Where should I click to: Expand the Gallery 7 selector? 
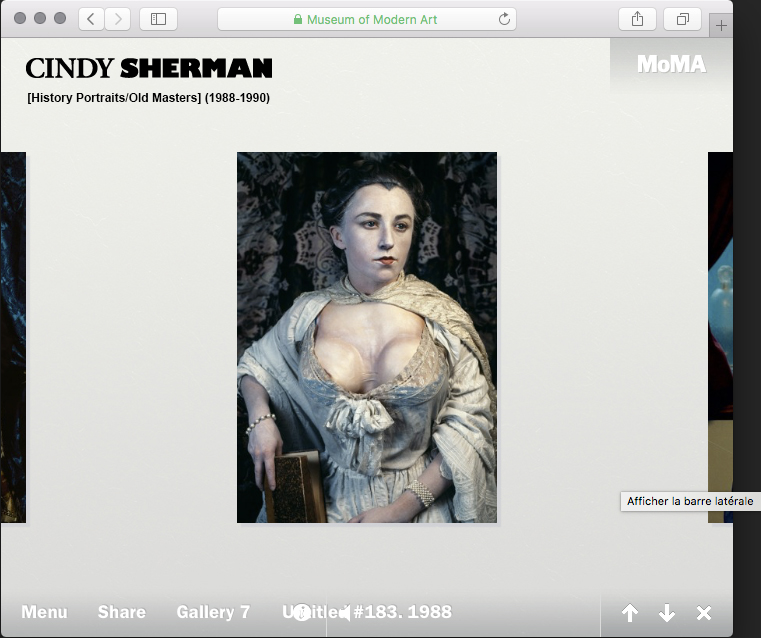[x=213, y=612]
